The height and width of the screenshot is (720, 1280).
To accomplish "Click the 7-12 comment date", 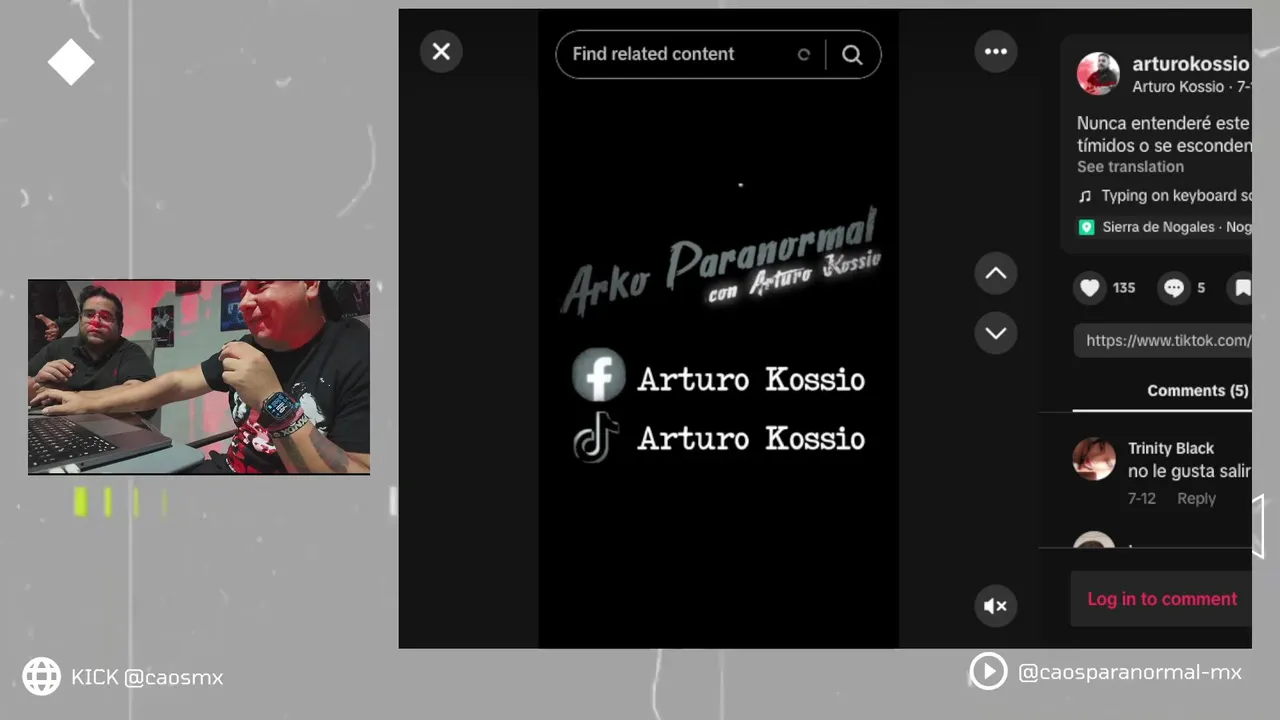I will (1142, 498).
